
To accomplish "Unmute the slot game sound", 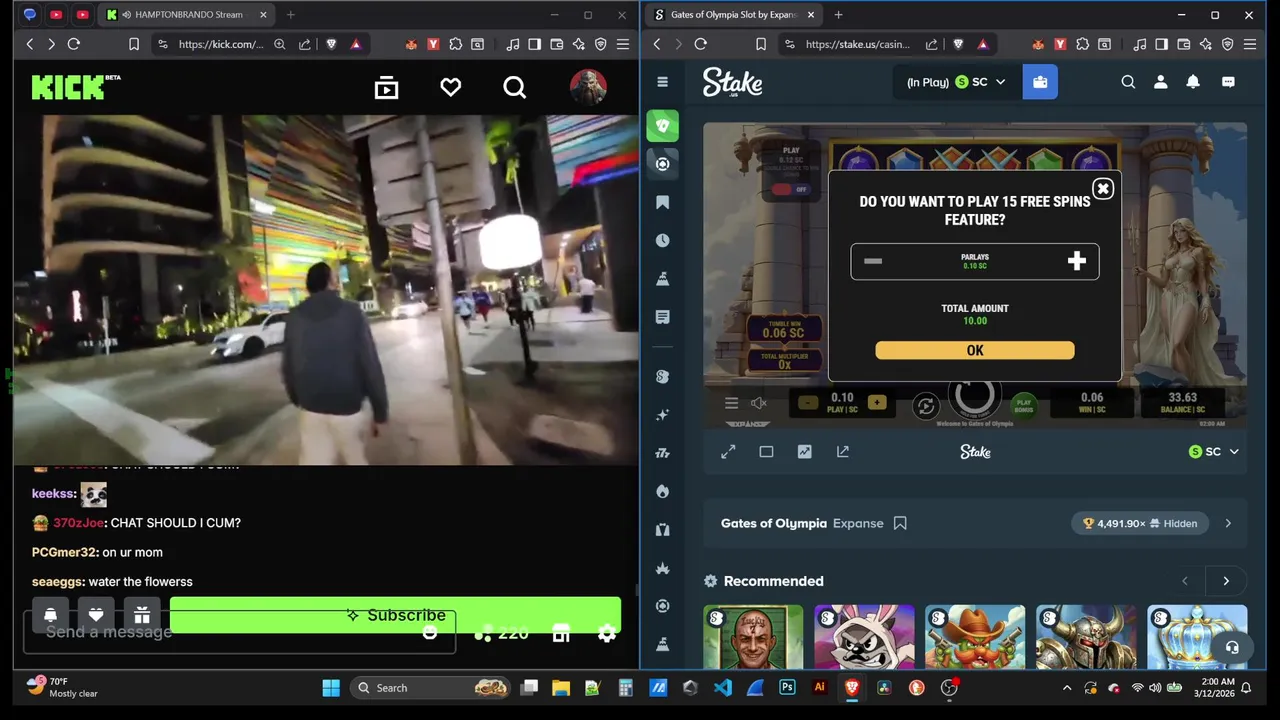I will tap(759, 403).
